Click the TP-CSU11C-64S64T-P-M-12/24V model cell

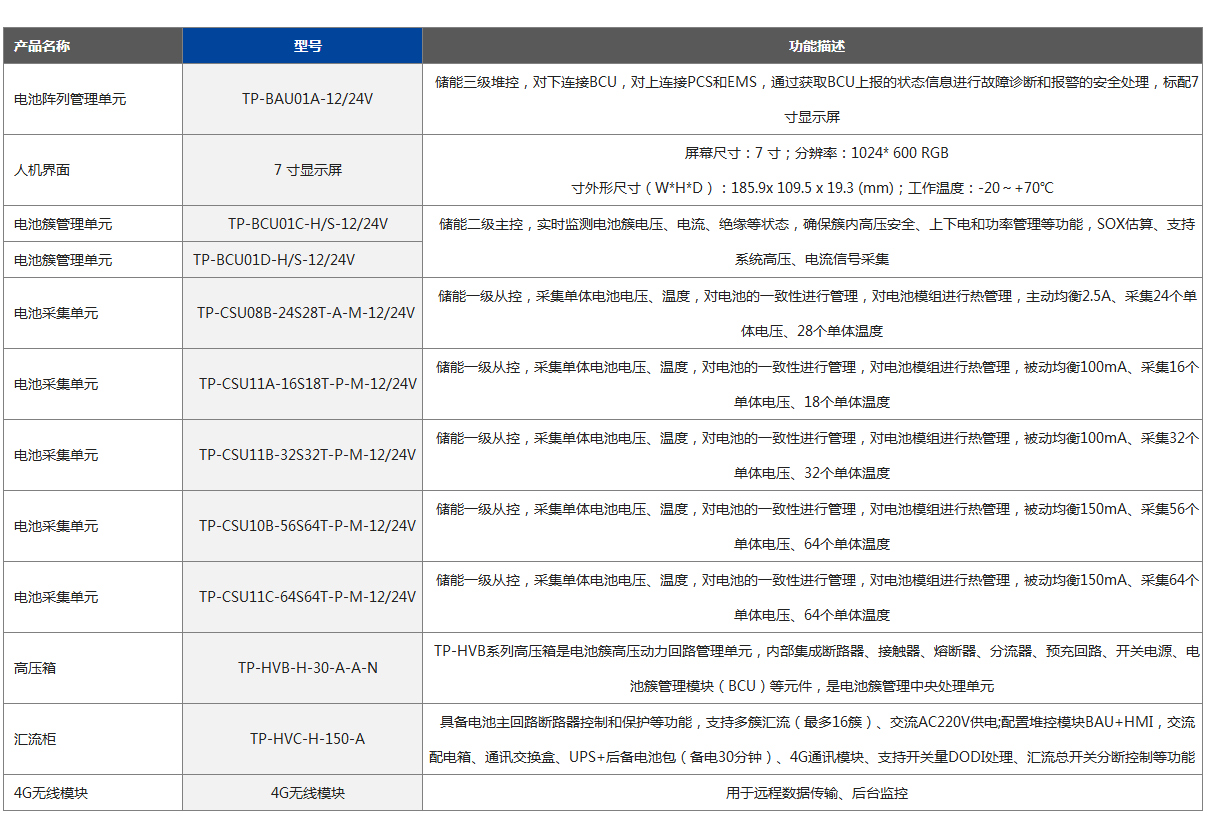307,597
